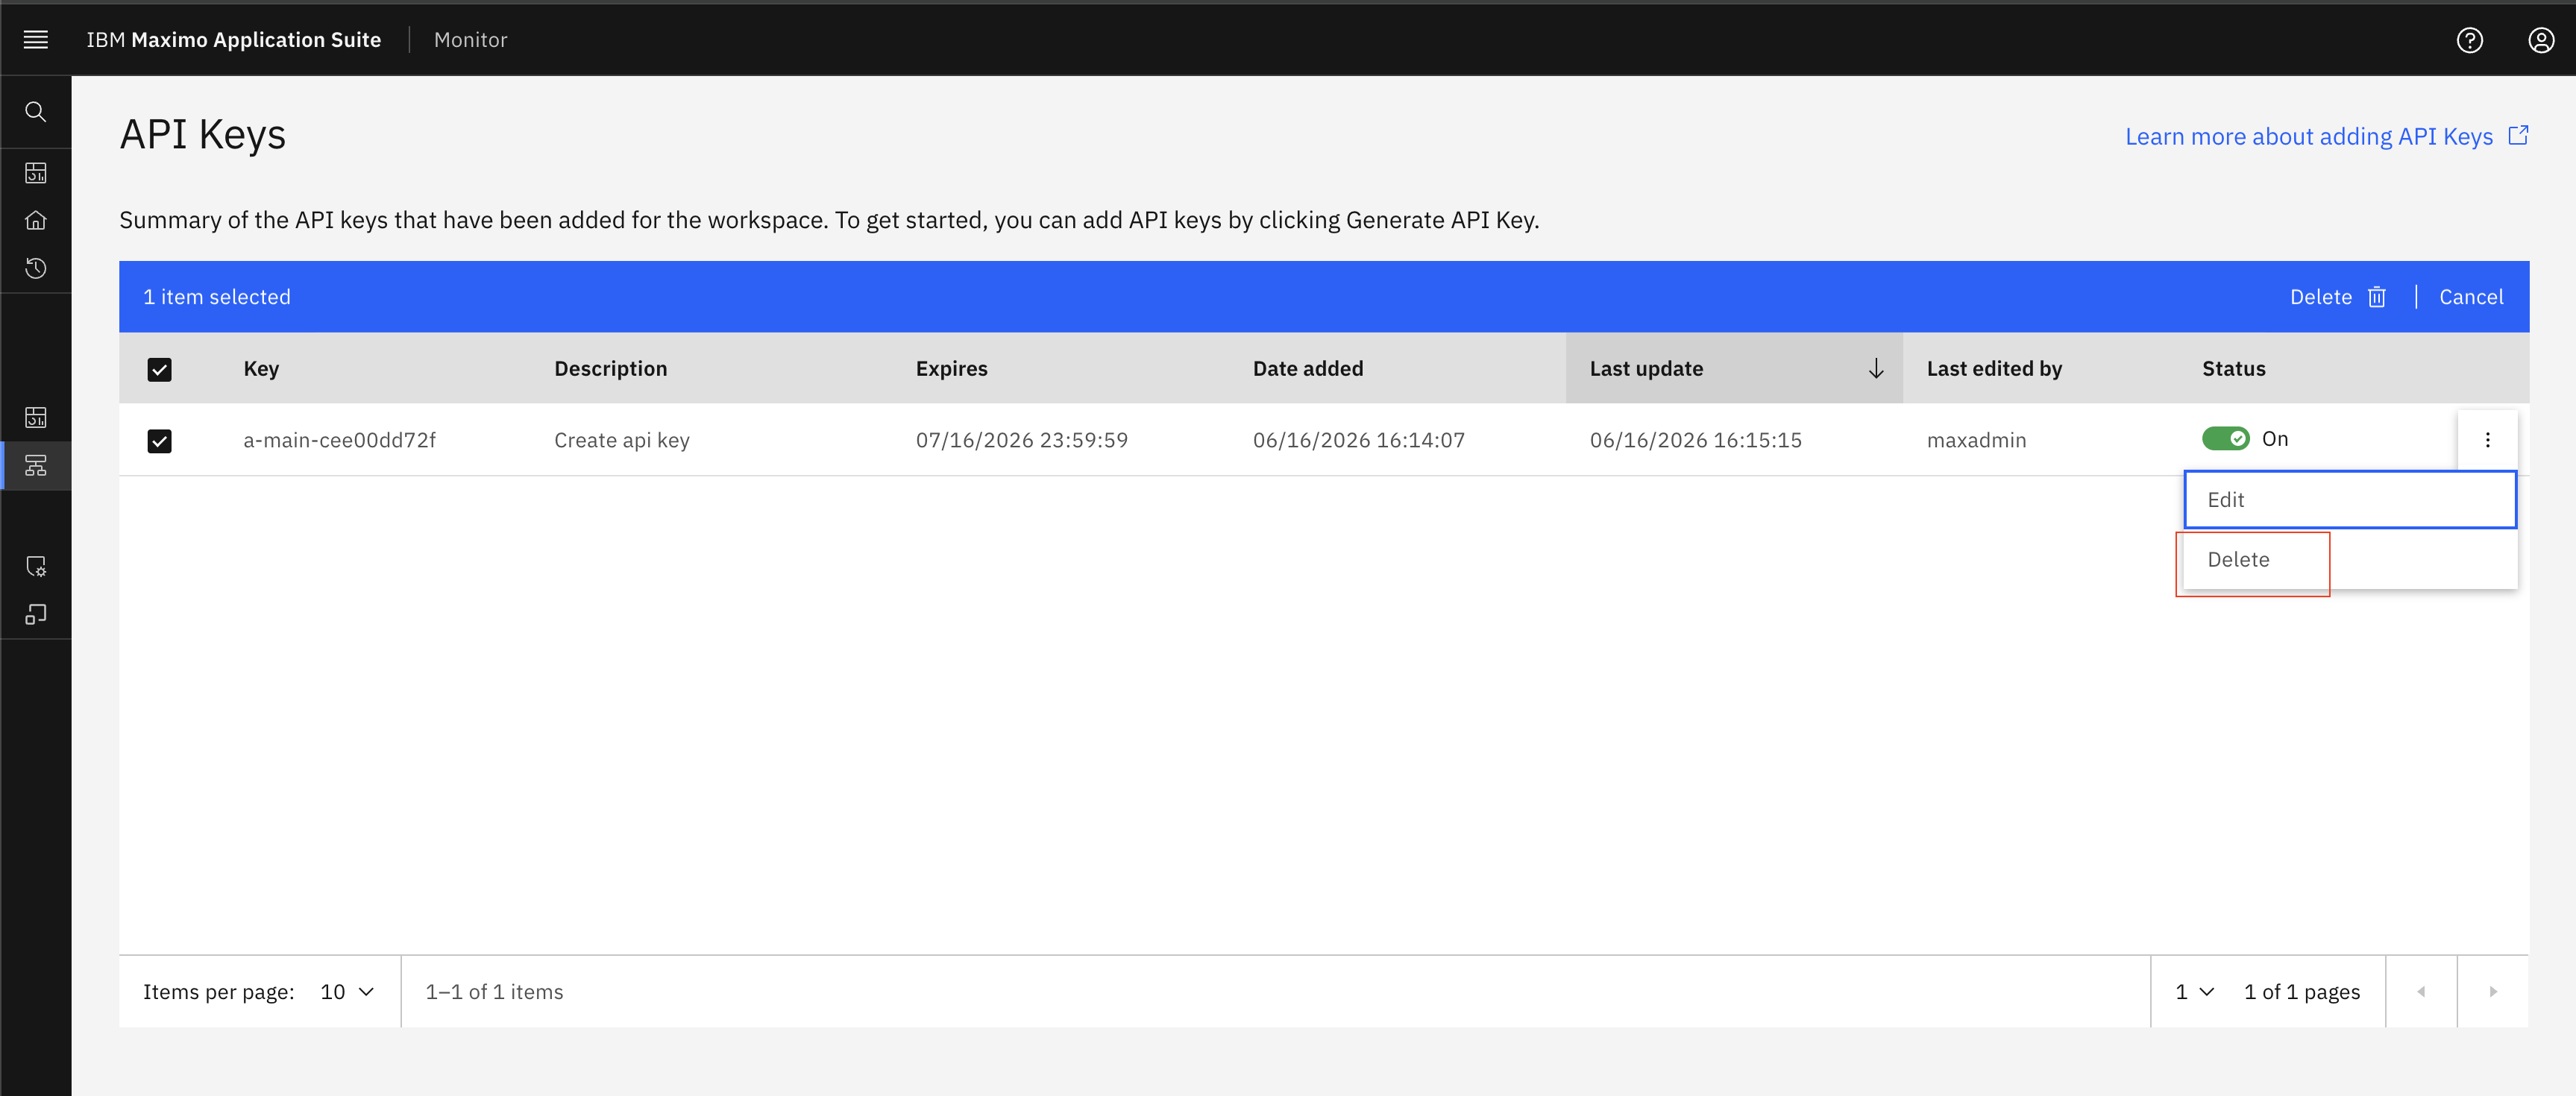Go to previous page arrow
This screenshot has width=2576, height=1096.
[x=2421, y=991]
